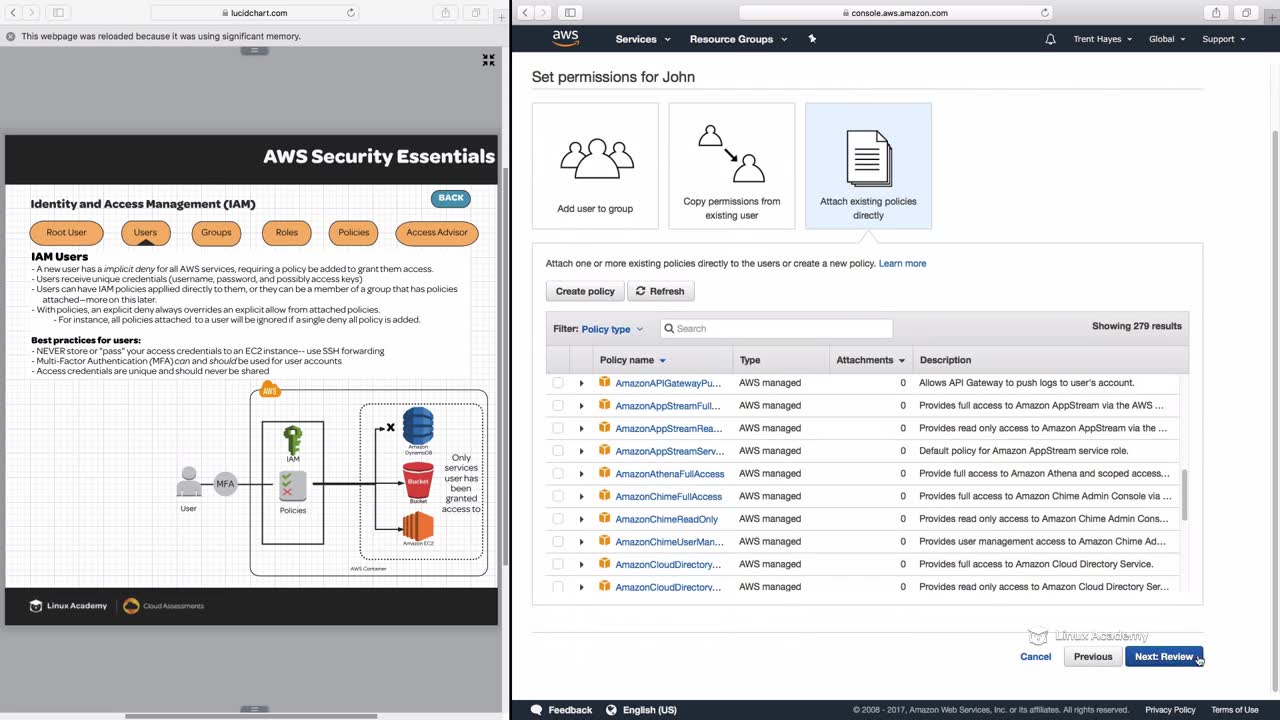Screen dimensions: 1280x720
Task: Open the Learn more link
Action: point(902,264)
